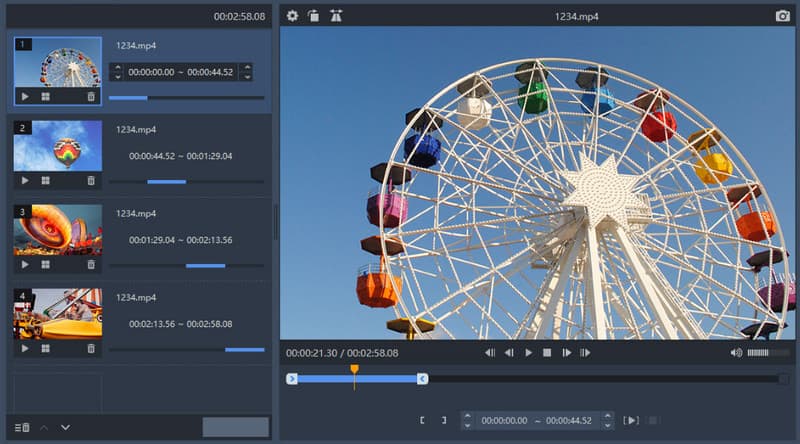This screenshot has height=444, width=800.
Task: Delete clip 2 with its trash icon
Action: pyautogui.click(x=91, y=181)
